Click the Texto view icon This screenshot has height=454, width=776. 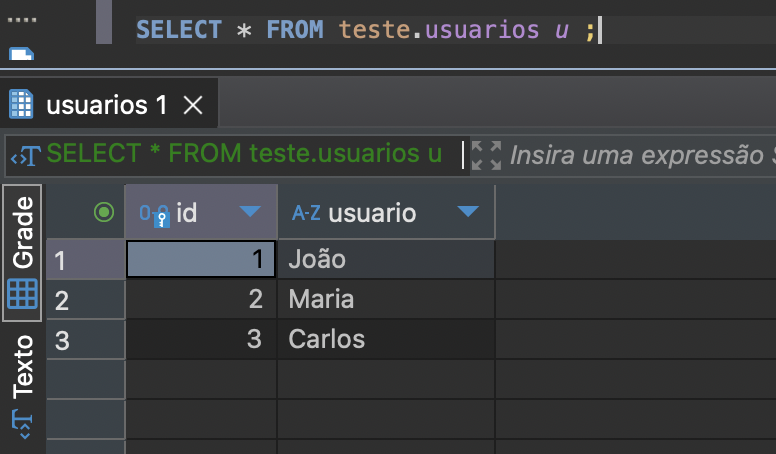click(x=22, y=424)
